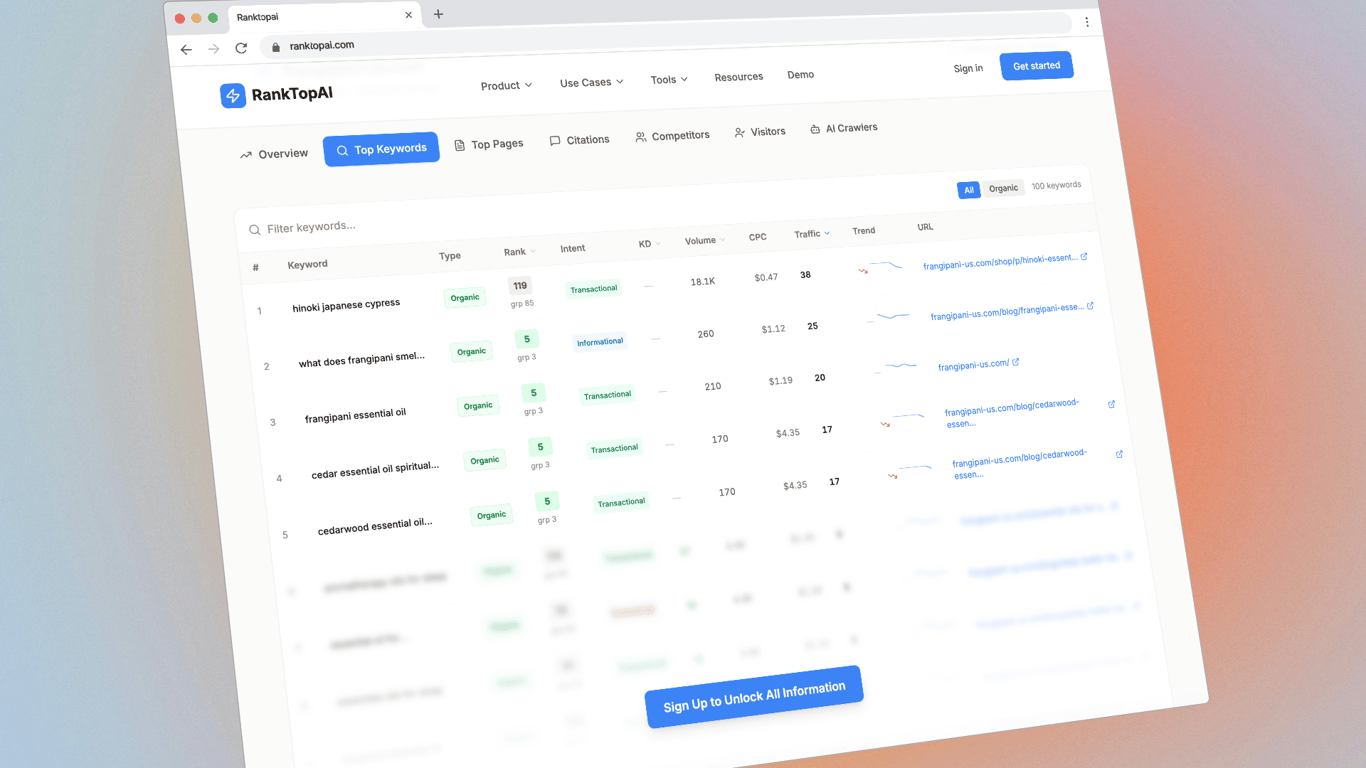This screenshot has width=1366, height=768.
Task: Click keyword 'cedar essential oil spiritual...'
Action: pos(375,469)
